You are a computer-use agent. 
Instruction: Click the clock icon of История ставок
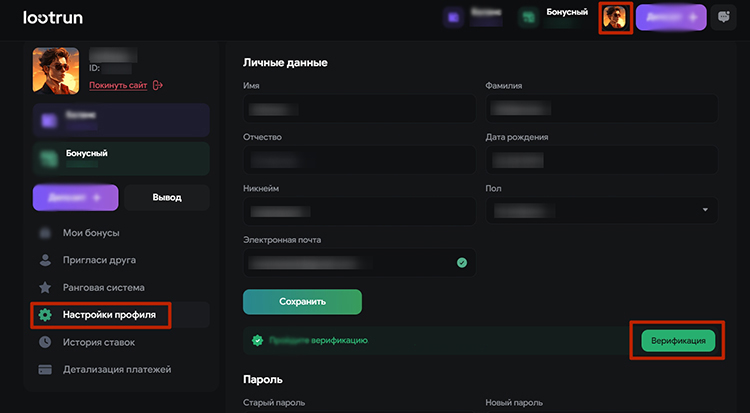pos(45,342)
